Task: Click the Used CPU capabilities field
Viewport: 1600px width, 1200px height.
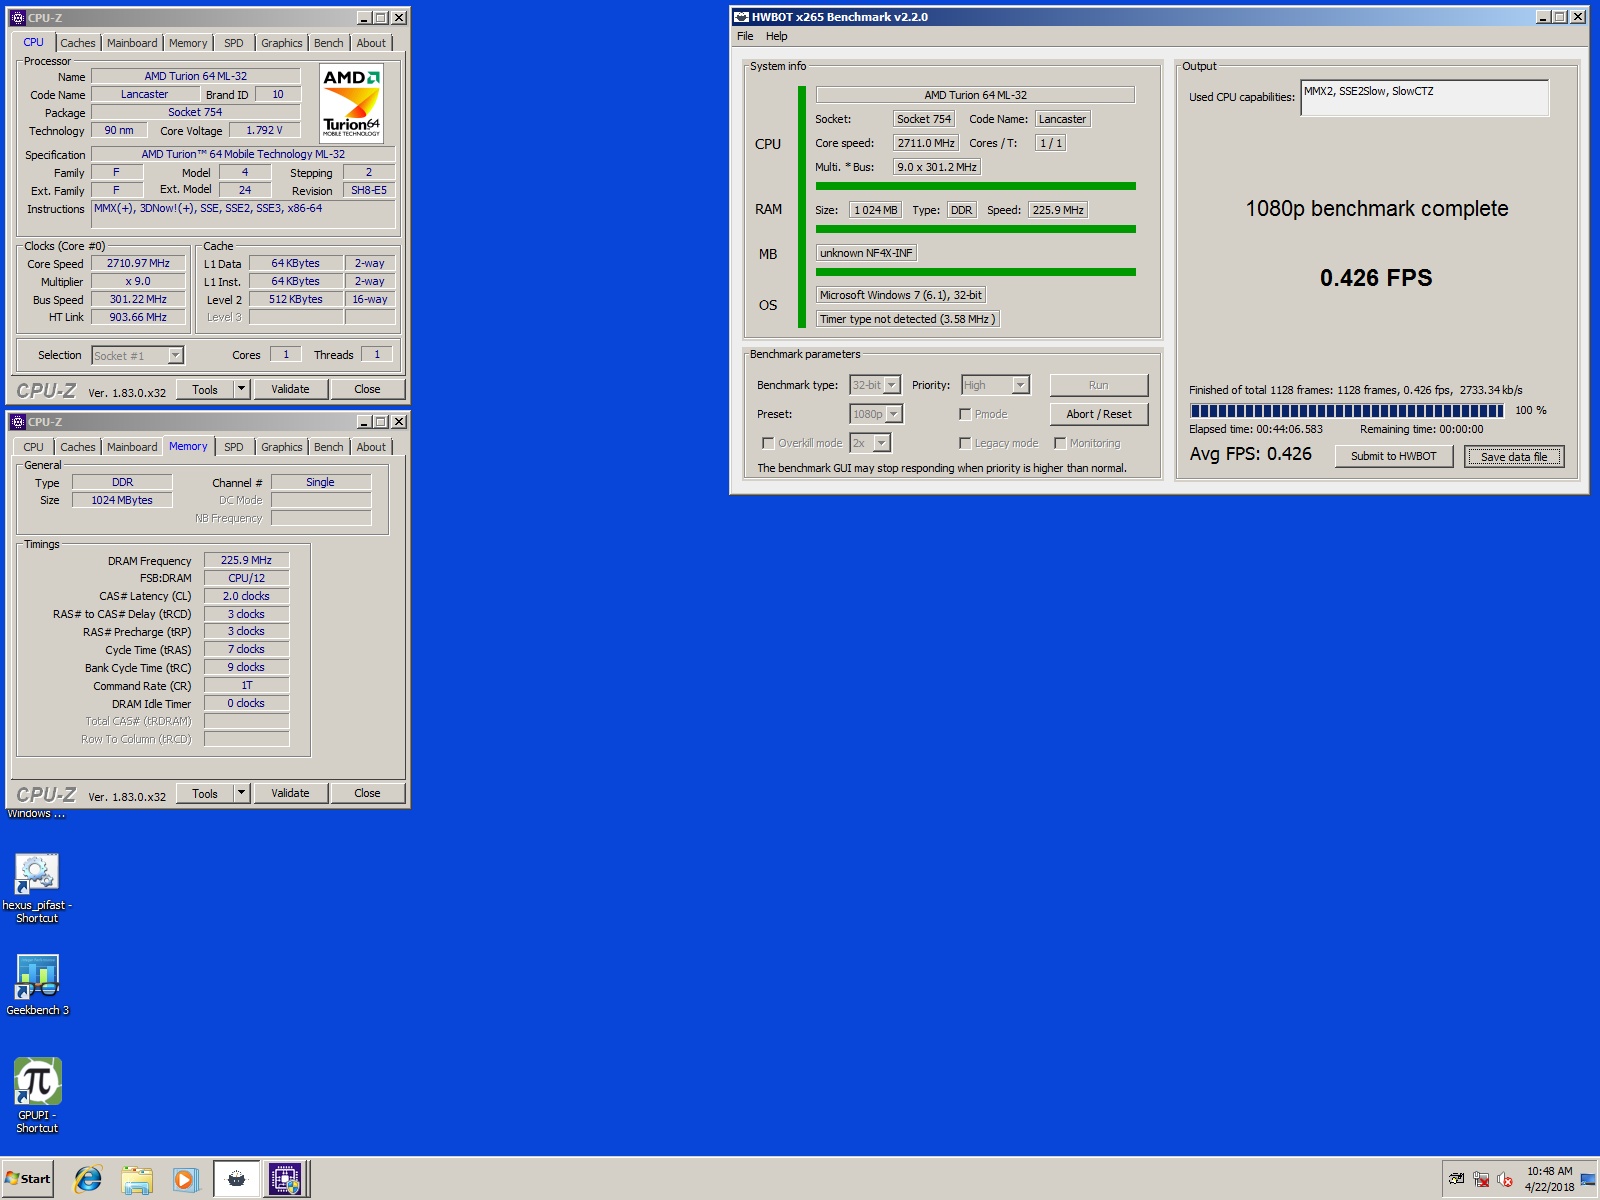Action: pos(1424,97)
